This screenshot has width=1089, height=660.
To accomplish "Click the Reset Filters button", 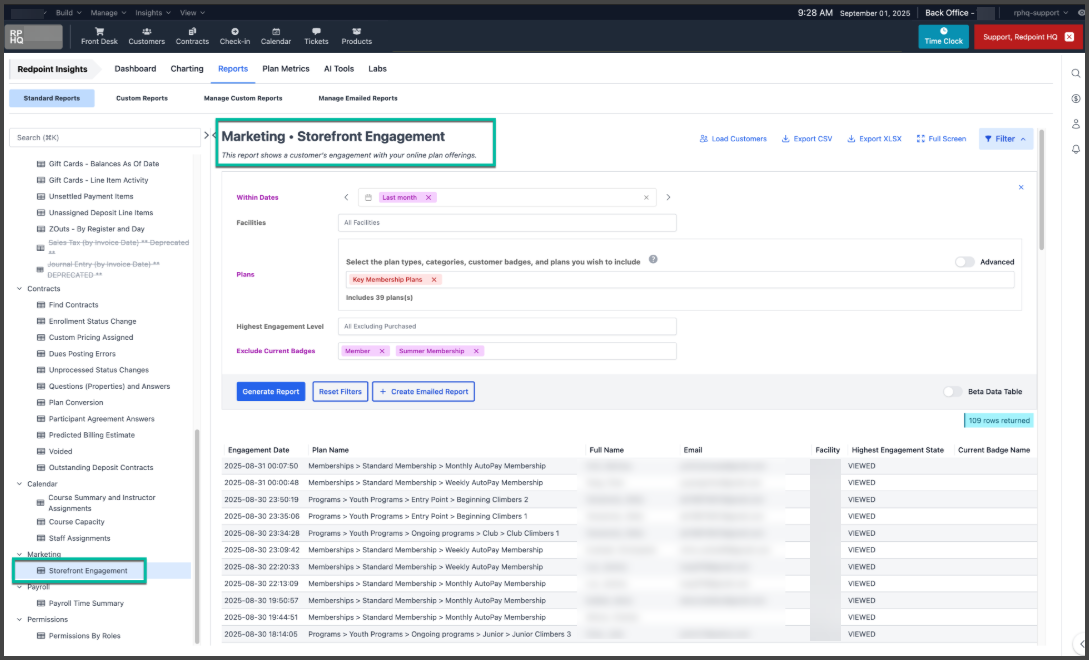I will [340, 392].
